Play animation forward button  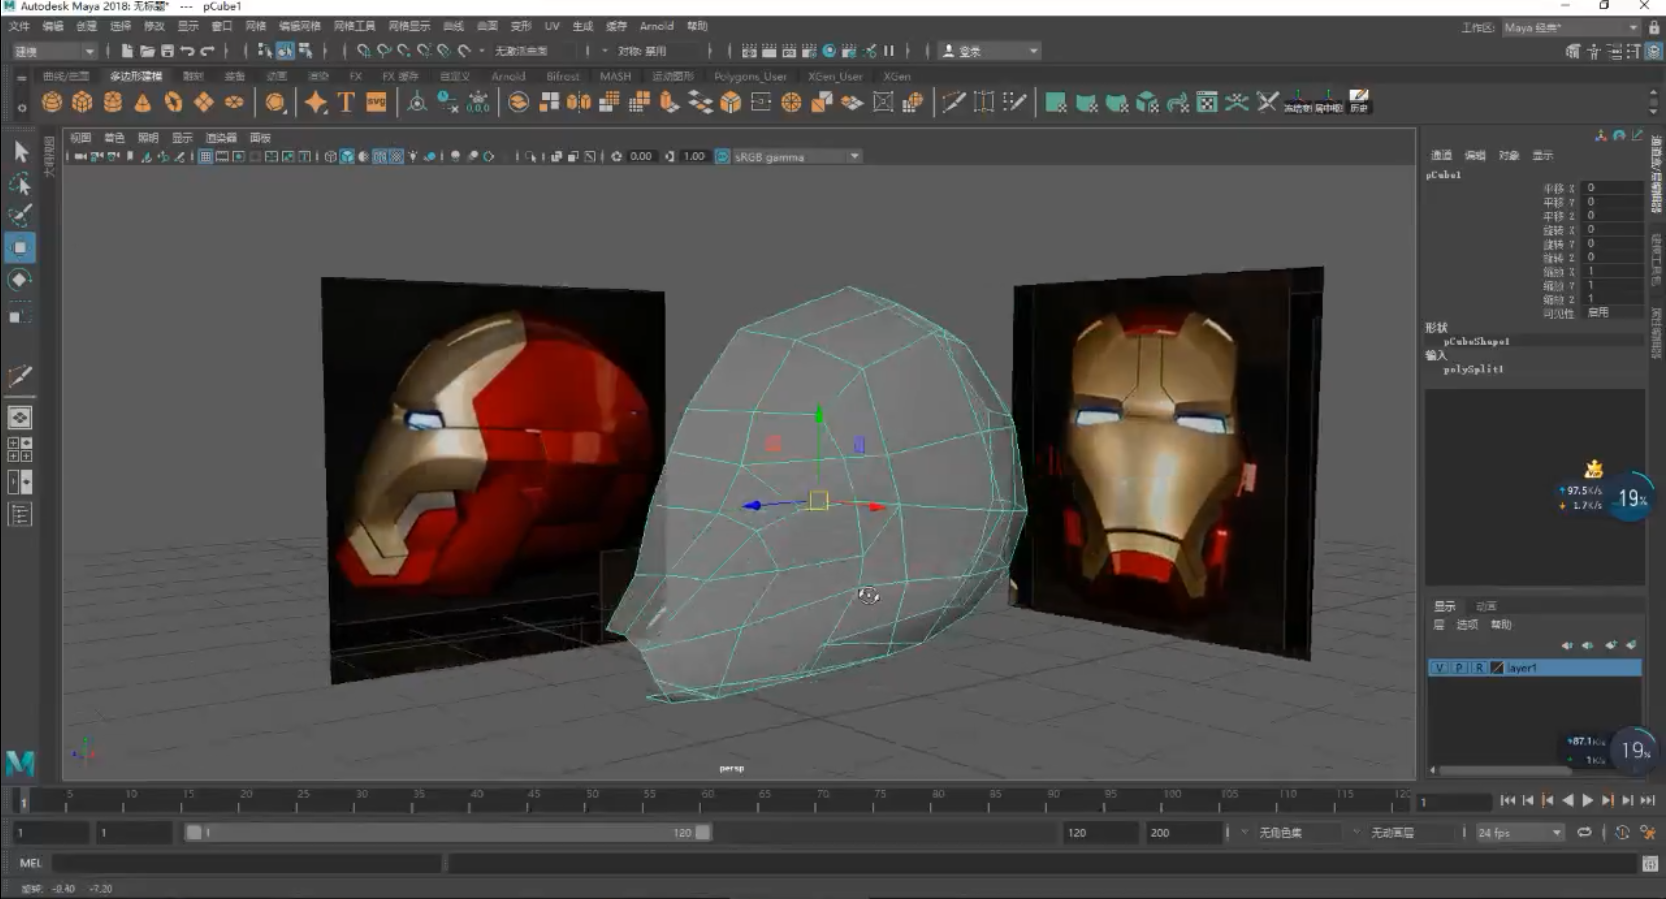pyautogui.click(x=1587, y=800)
